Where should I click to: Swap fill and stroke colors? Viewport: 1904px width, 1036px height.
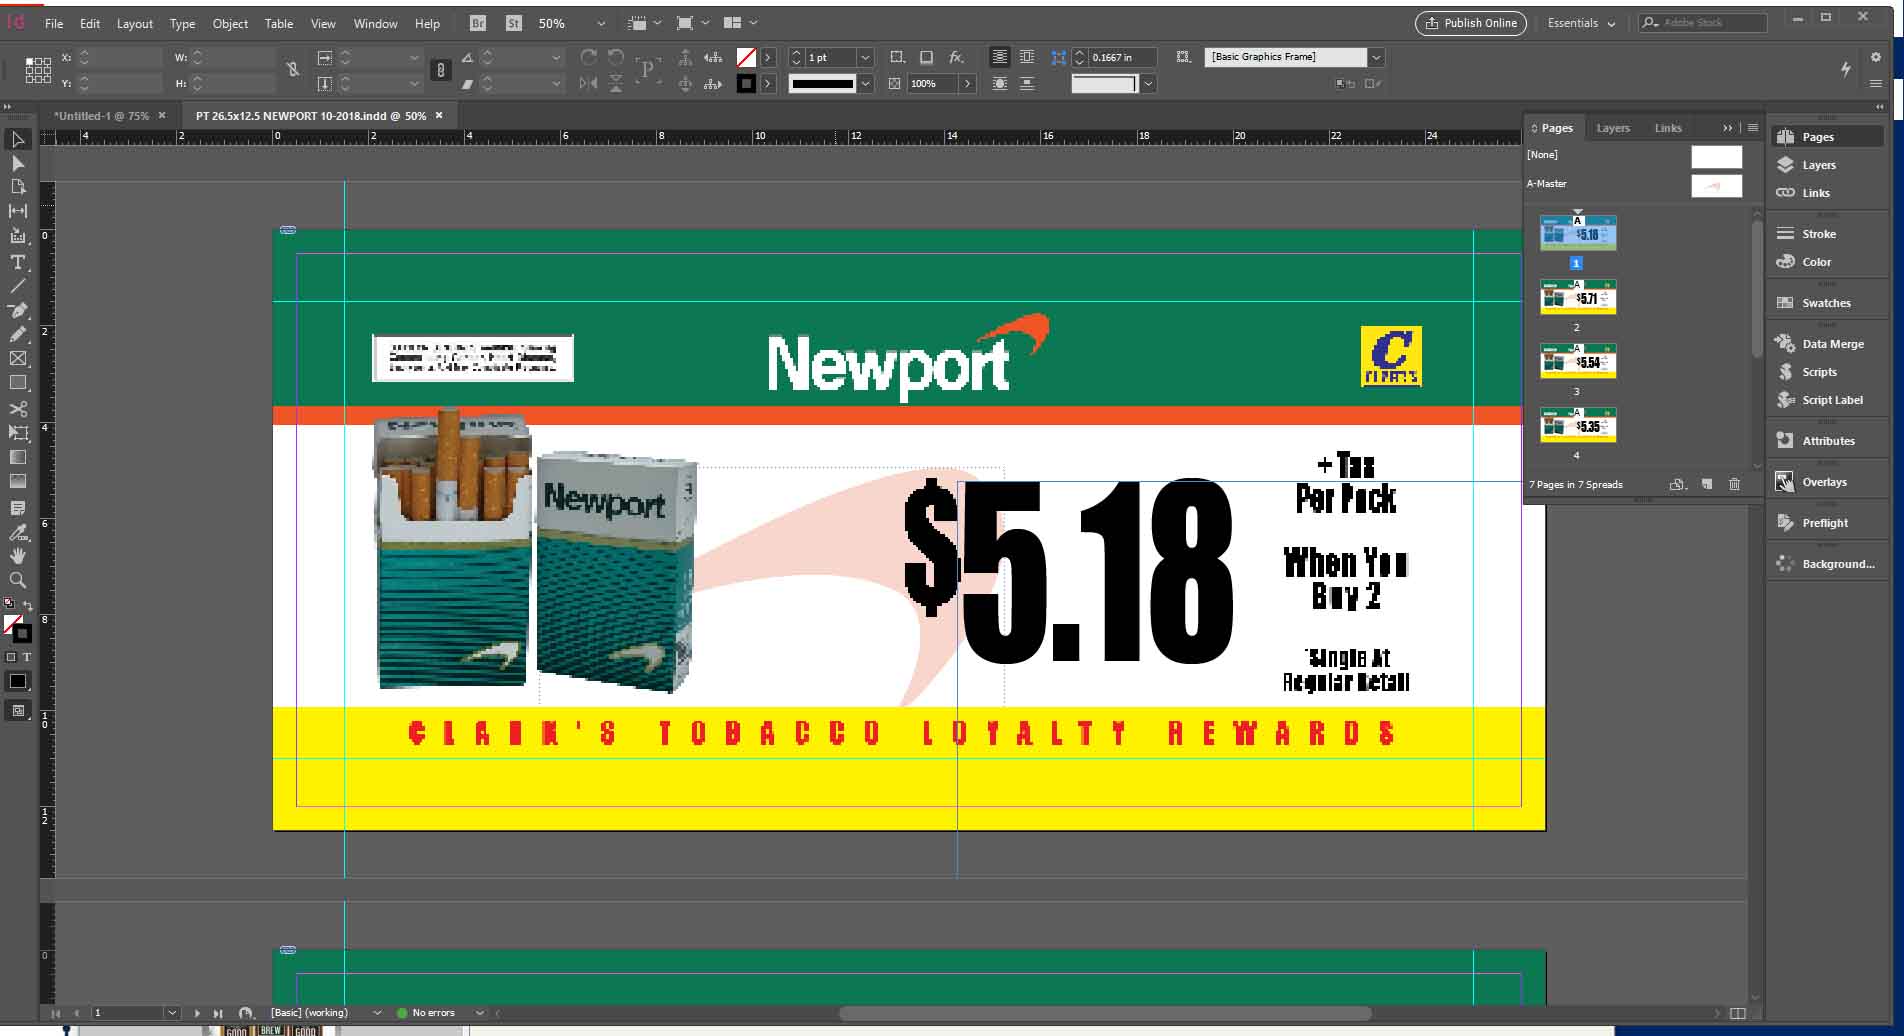click(x=27, y=605)
